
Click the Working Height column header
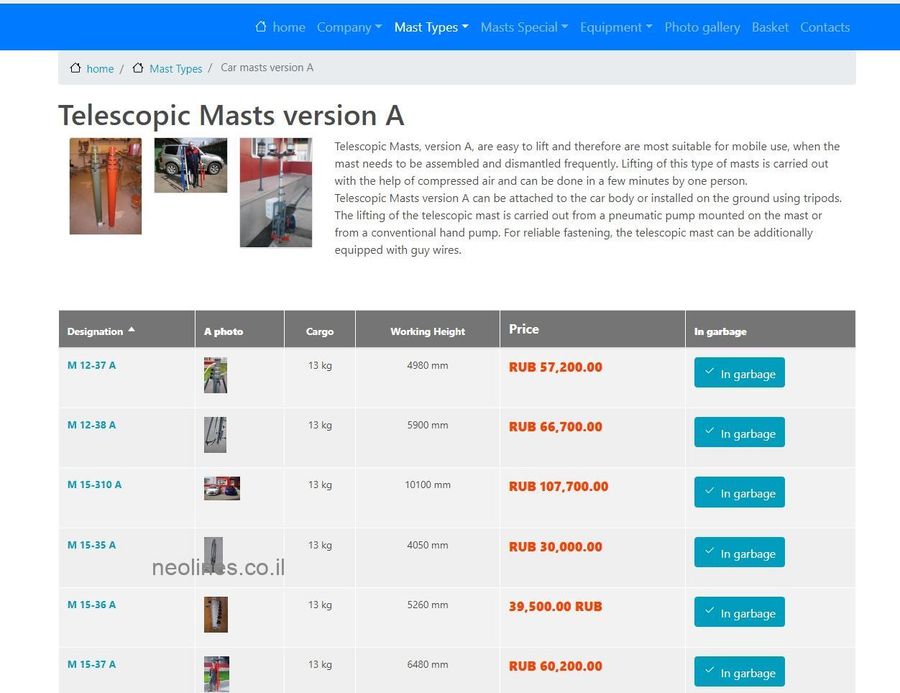click(428, 329)
